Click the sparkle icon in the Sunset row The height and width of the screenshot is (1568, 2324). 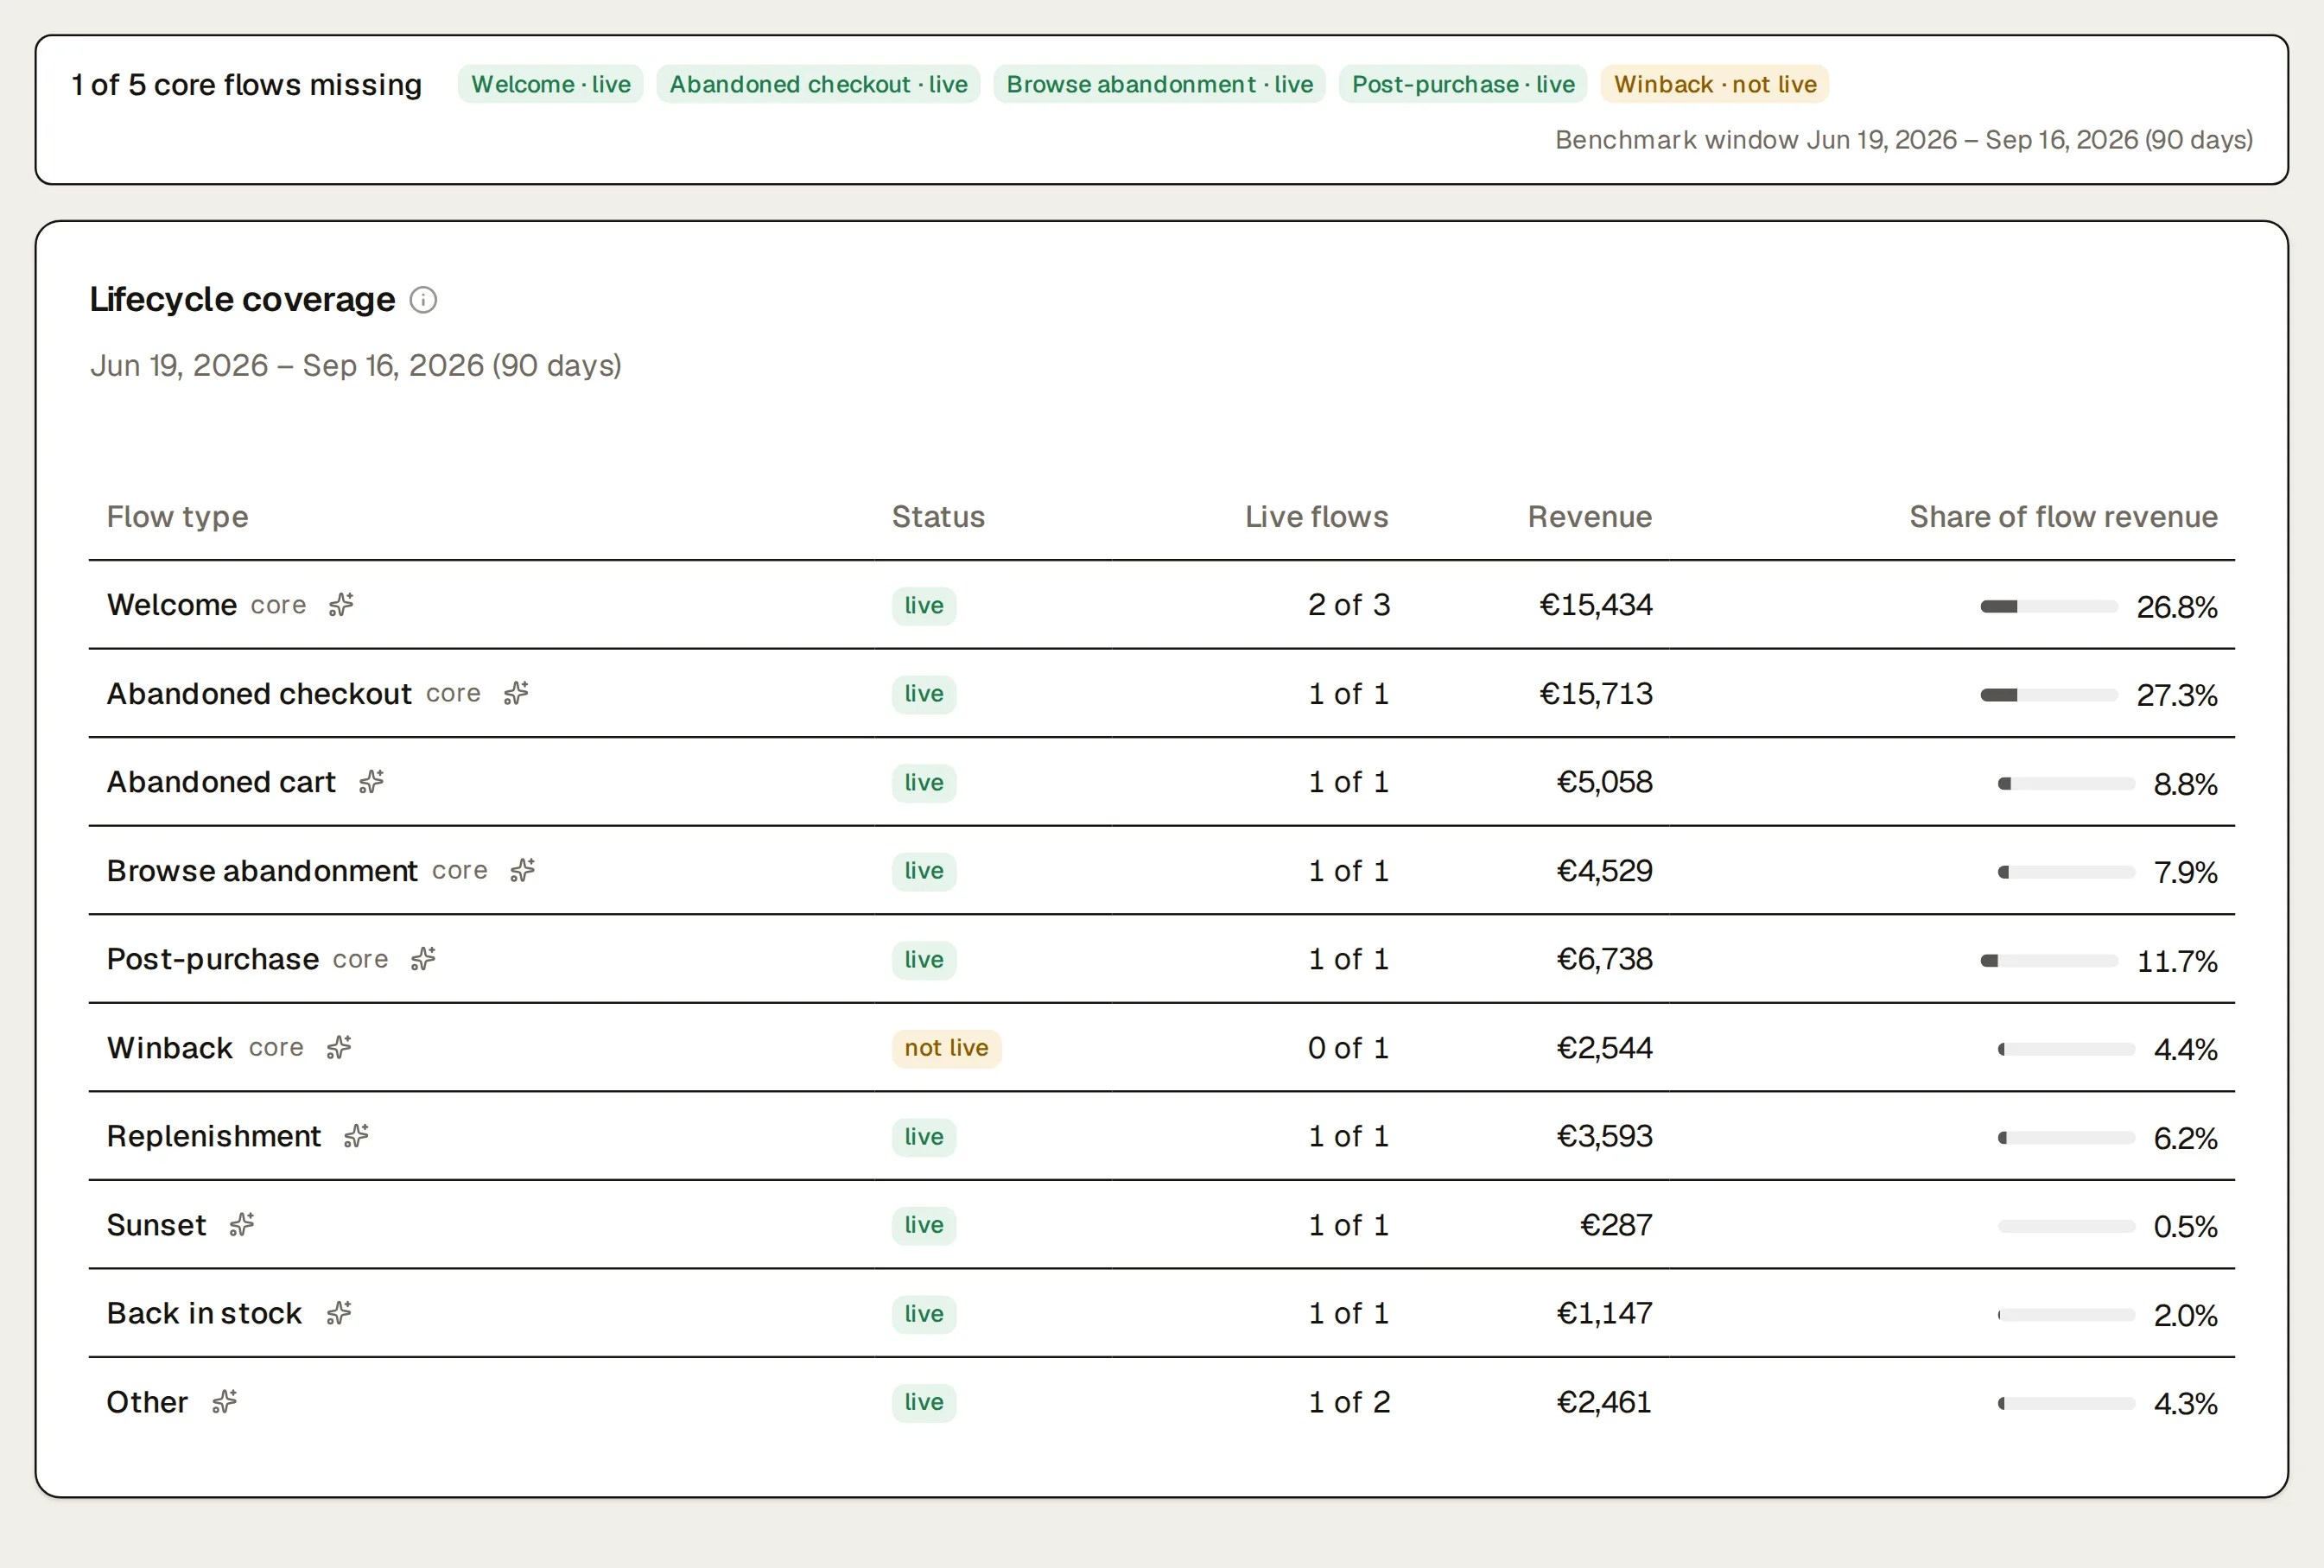pyautogui.click(x=242, y=1224)
